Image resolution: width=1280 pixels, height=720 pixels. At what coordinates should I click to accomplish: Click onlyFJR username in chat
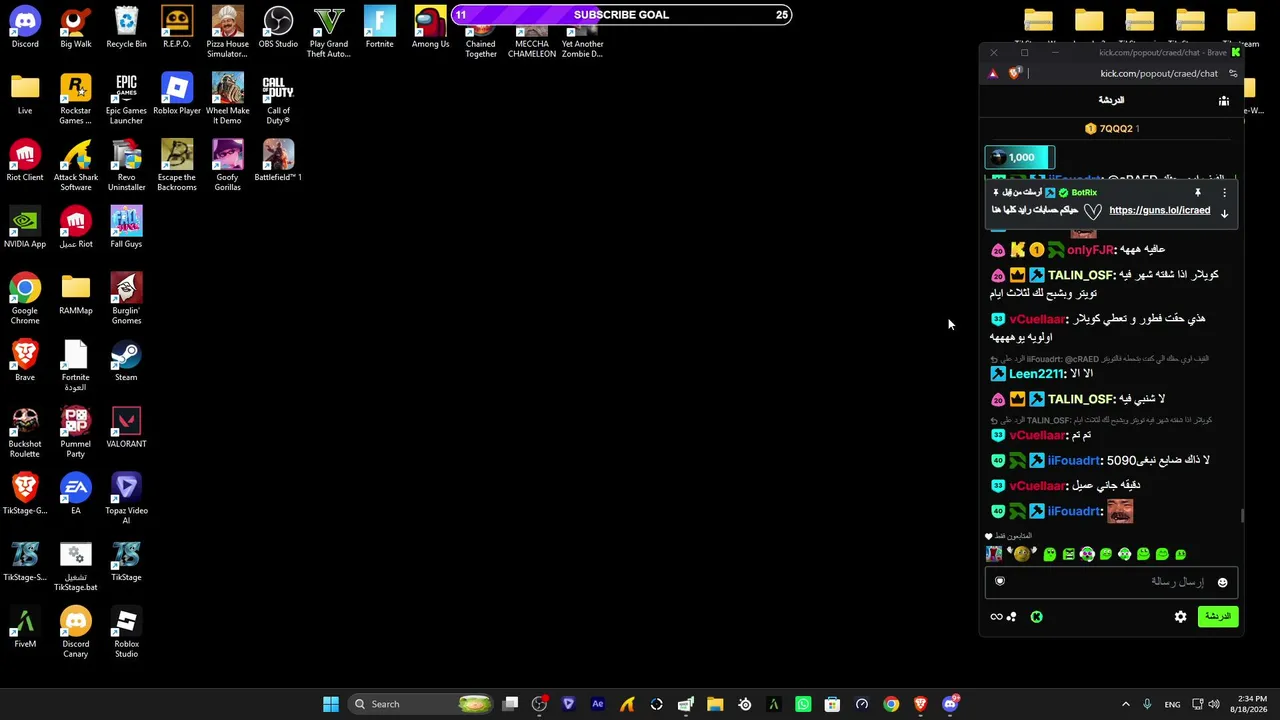(x=1090, y=250)
